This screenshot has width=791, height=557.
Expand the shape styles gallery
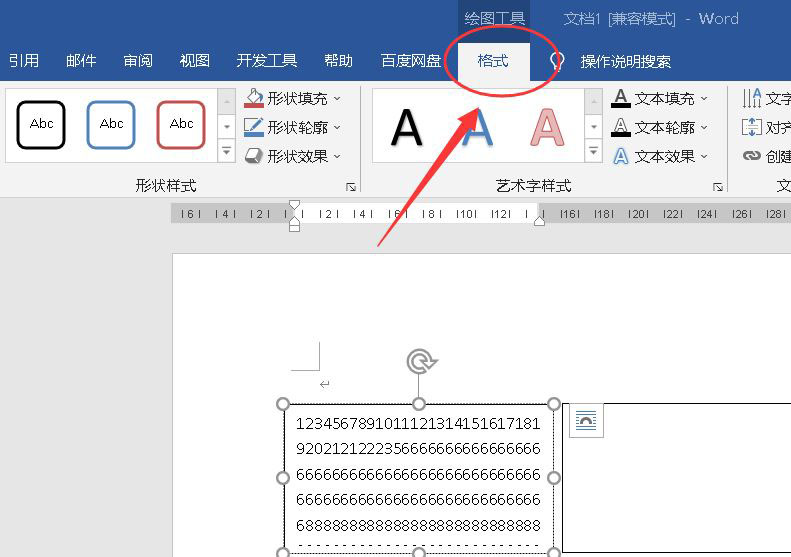click(x=227, y=151)
